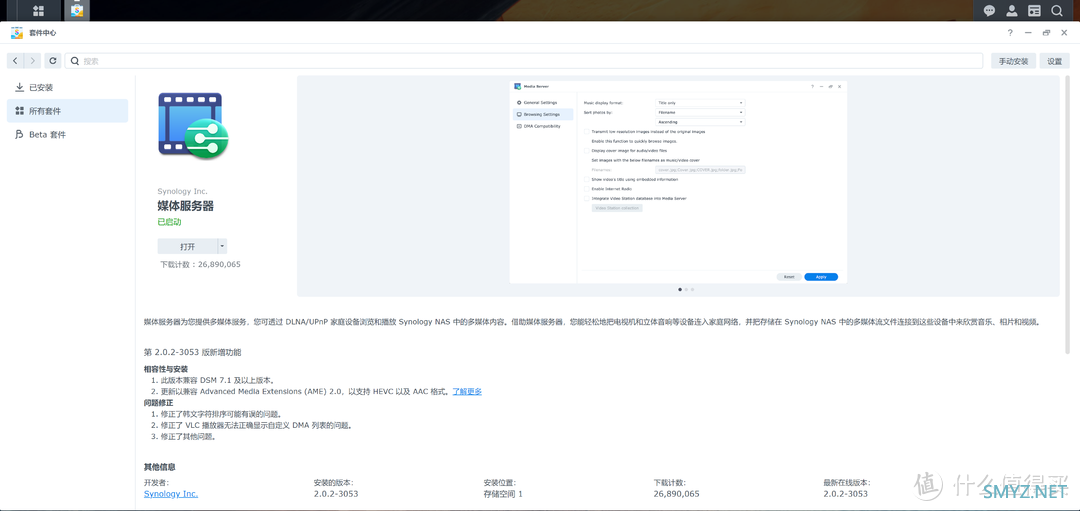
Task: Open the notifications chat bubble icon
Action: tap(989, 10)
